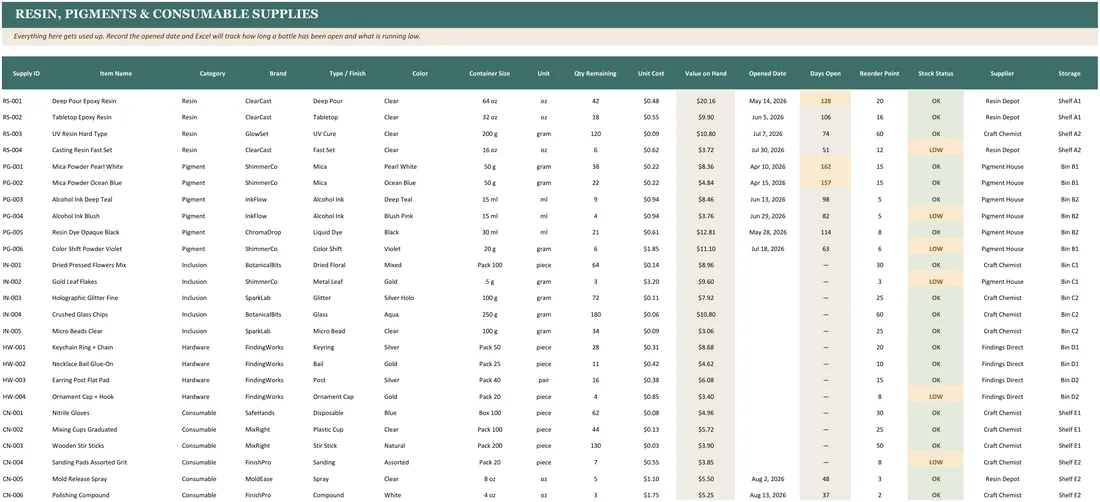The image size is (1100, 502).
Task: Click 'Earring Post Flat Pad' cell
Action: coord(81,380)
